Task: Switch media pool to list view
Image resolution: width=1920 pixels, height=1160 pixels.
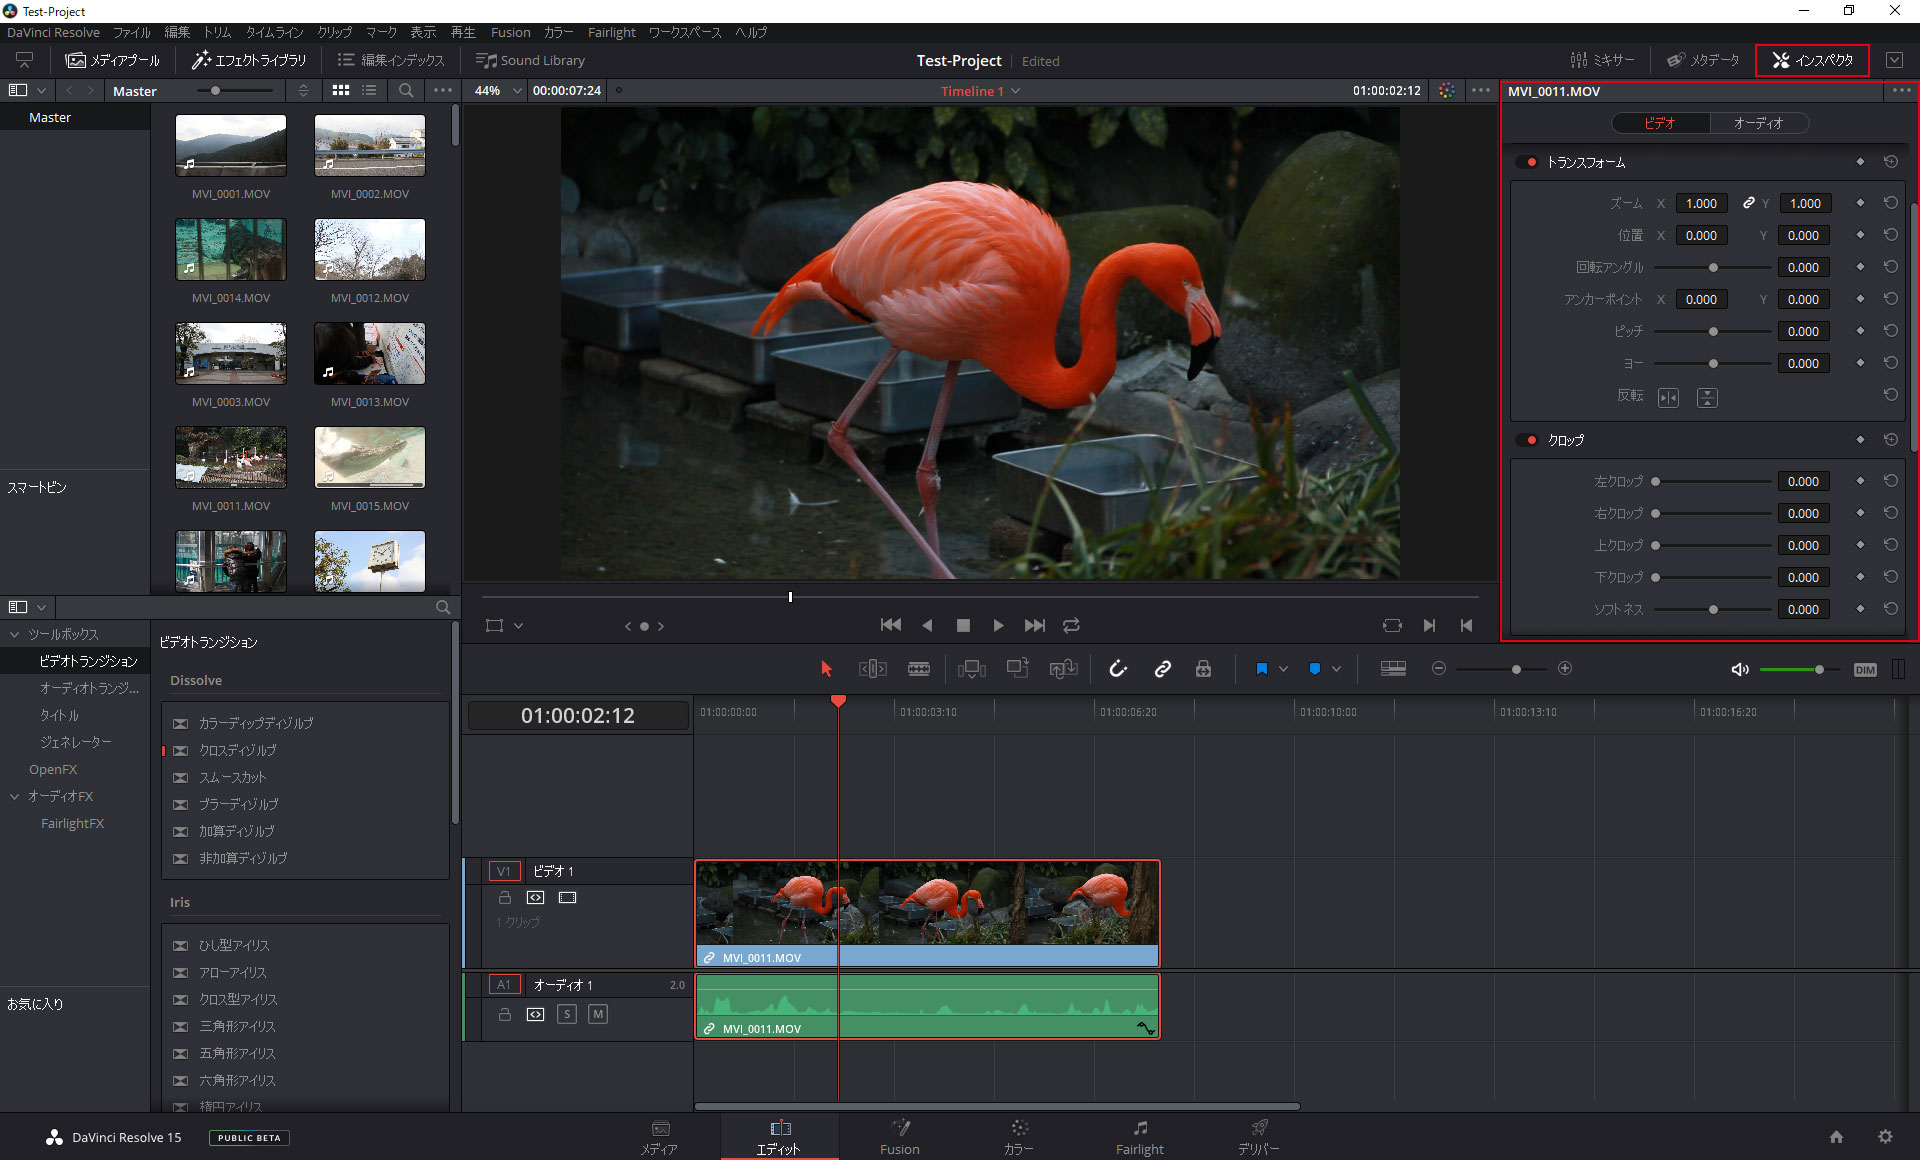Action: (x=369, y=90)
